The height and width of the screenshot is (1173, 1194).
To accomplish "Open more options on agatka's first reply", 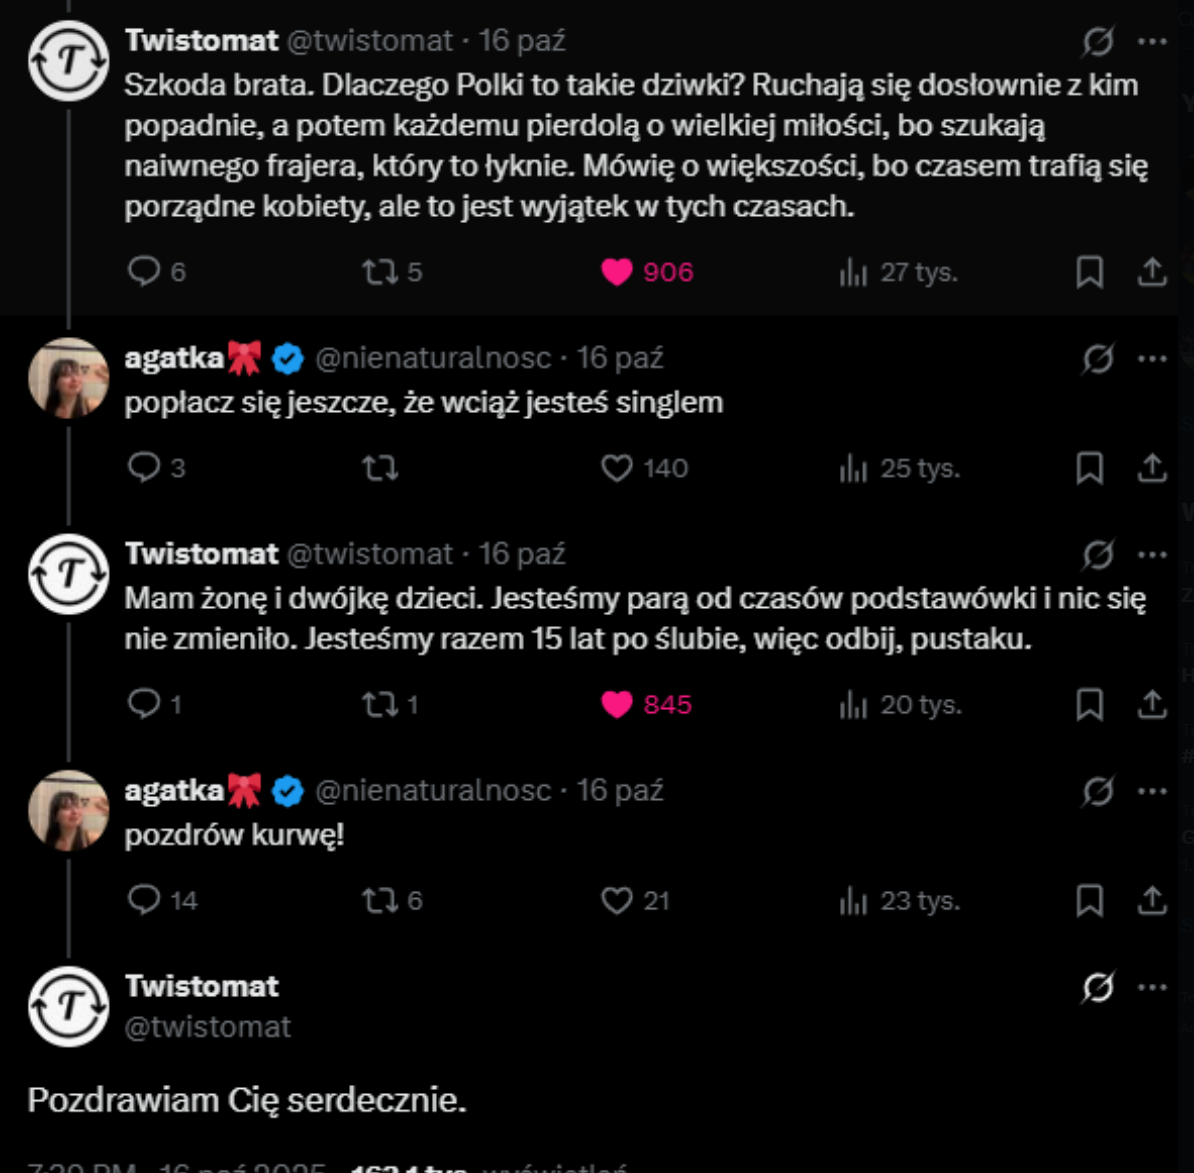I will [1152, 358].
